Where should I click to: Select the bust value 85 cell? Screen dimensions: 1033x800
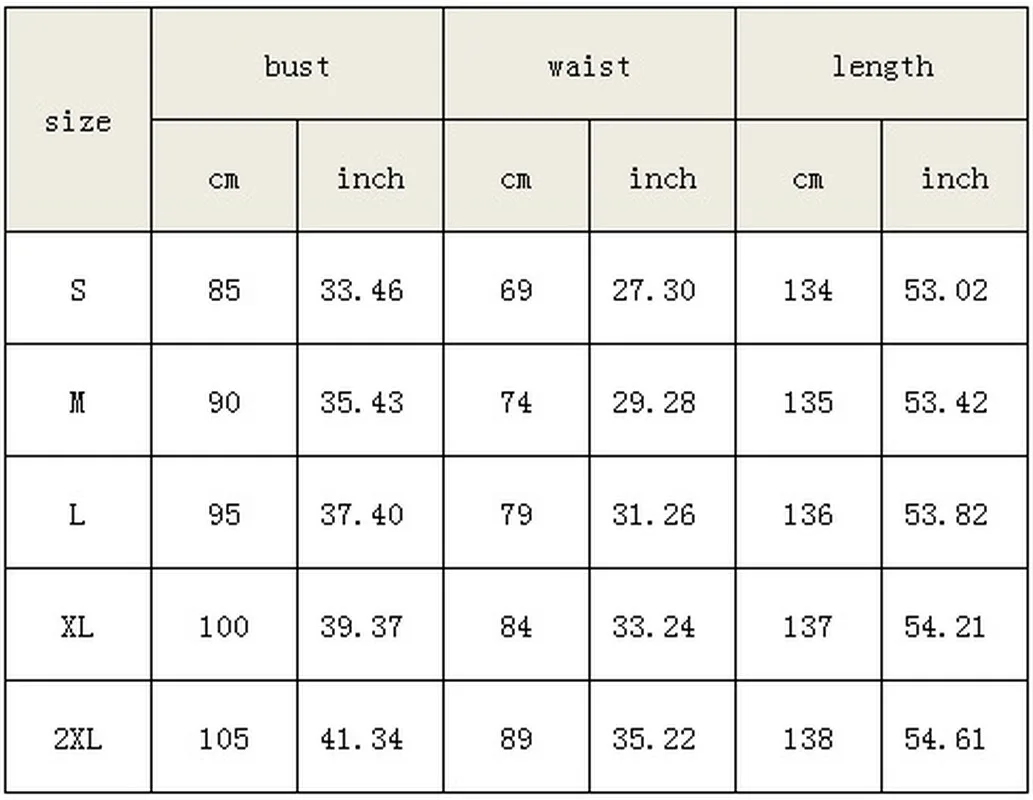tap(224, 290)
